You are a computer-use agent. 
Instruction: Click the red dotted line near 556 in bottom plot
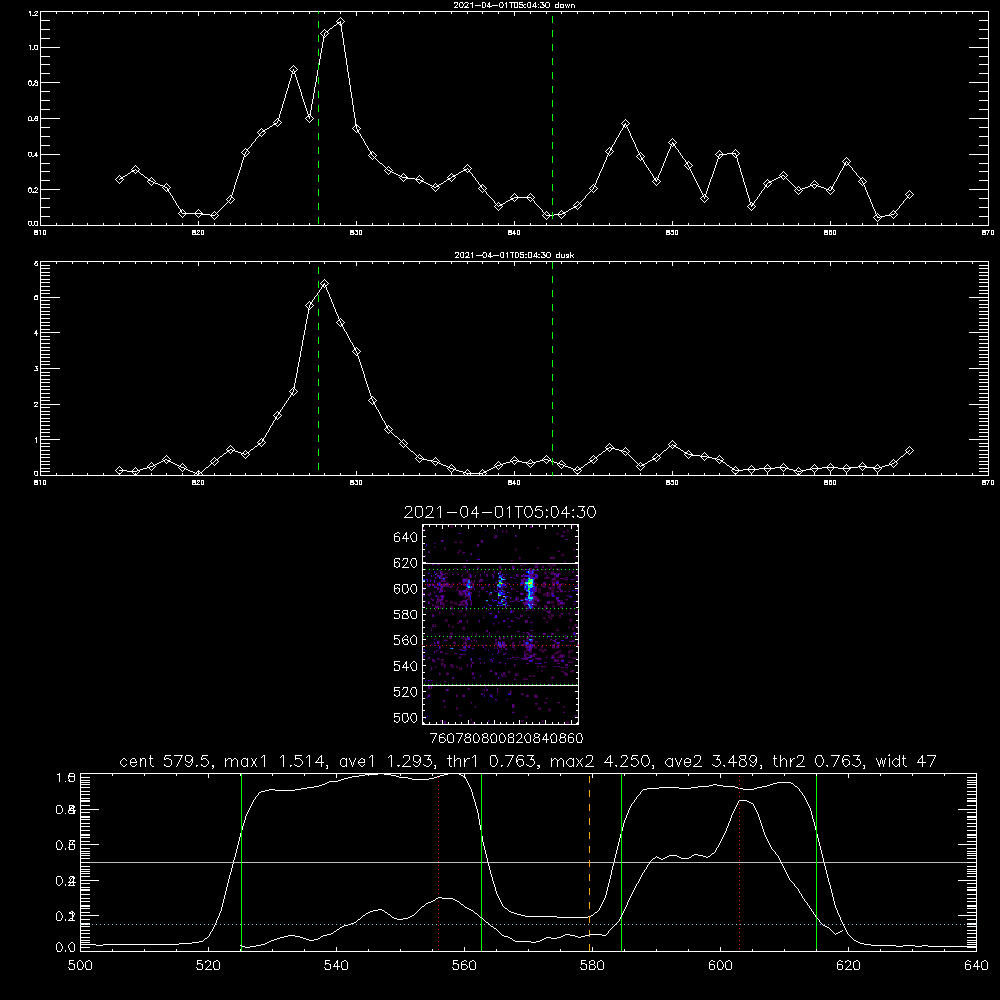[439, 862]
